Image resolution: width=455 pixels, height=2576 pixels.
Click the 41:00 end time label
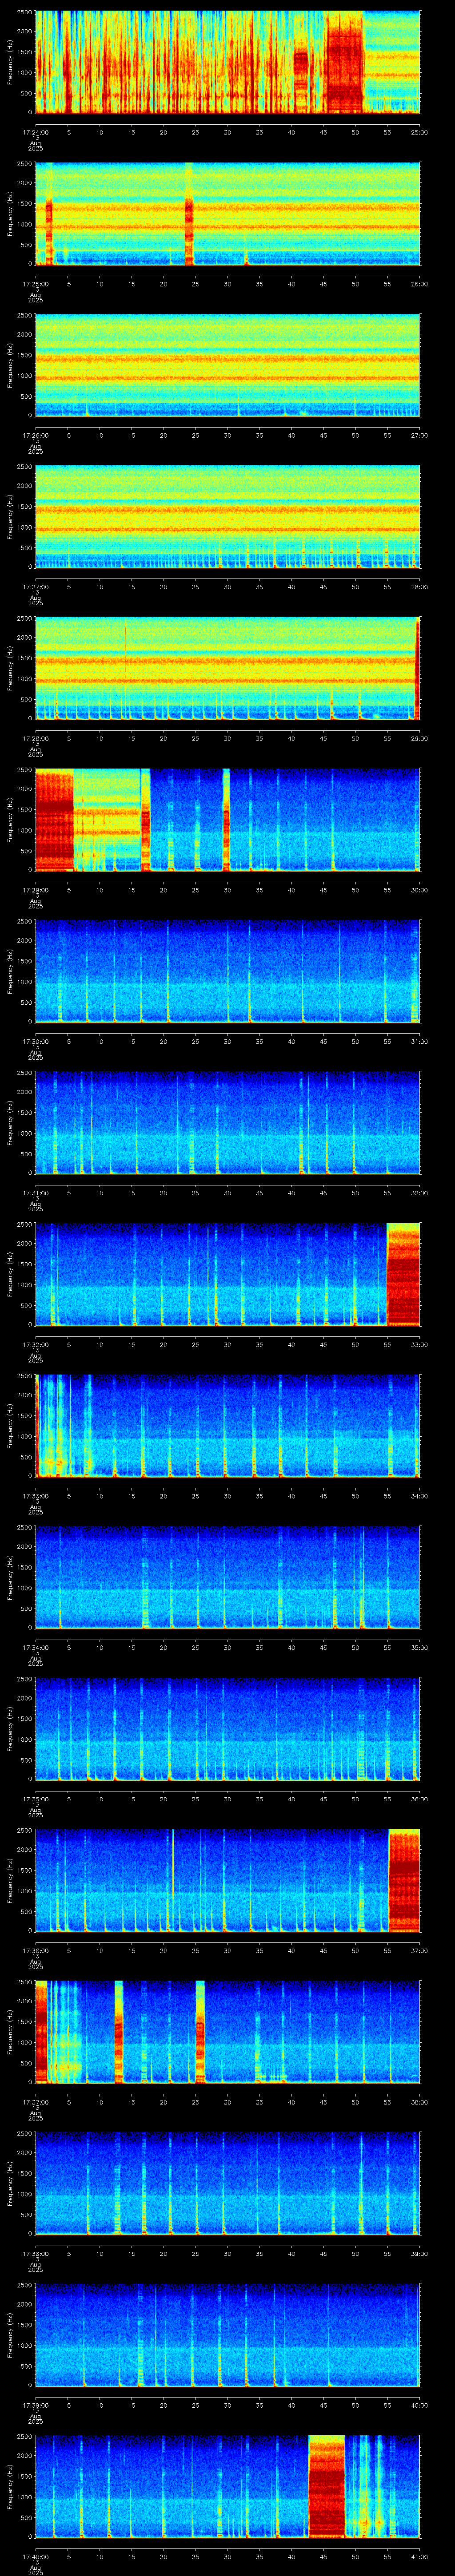point(419,2556)
